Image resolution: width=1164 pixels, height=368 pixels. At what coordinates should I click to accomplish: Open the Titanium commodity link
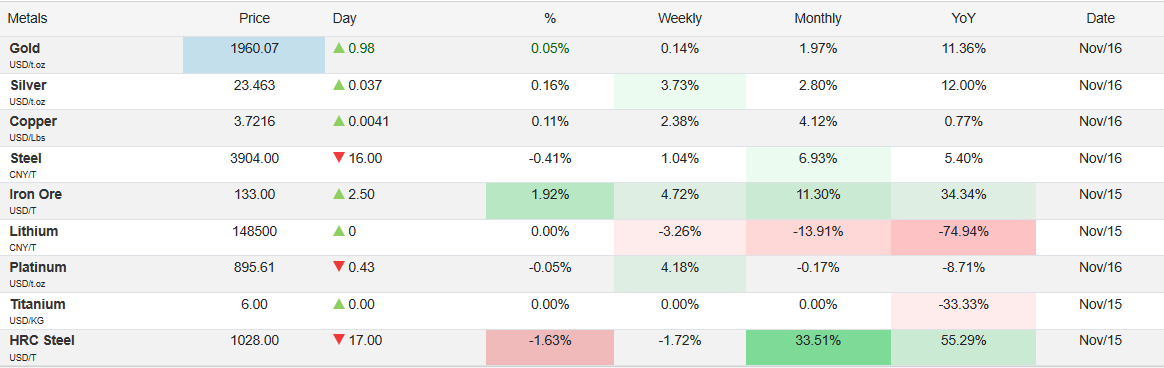pos(37,304)
